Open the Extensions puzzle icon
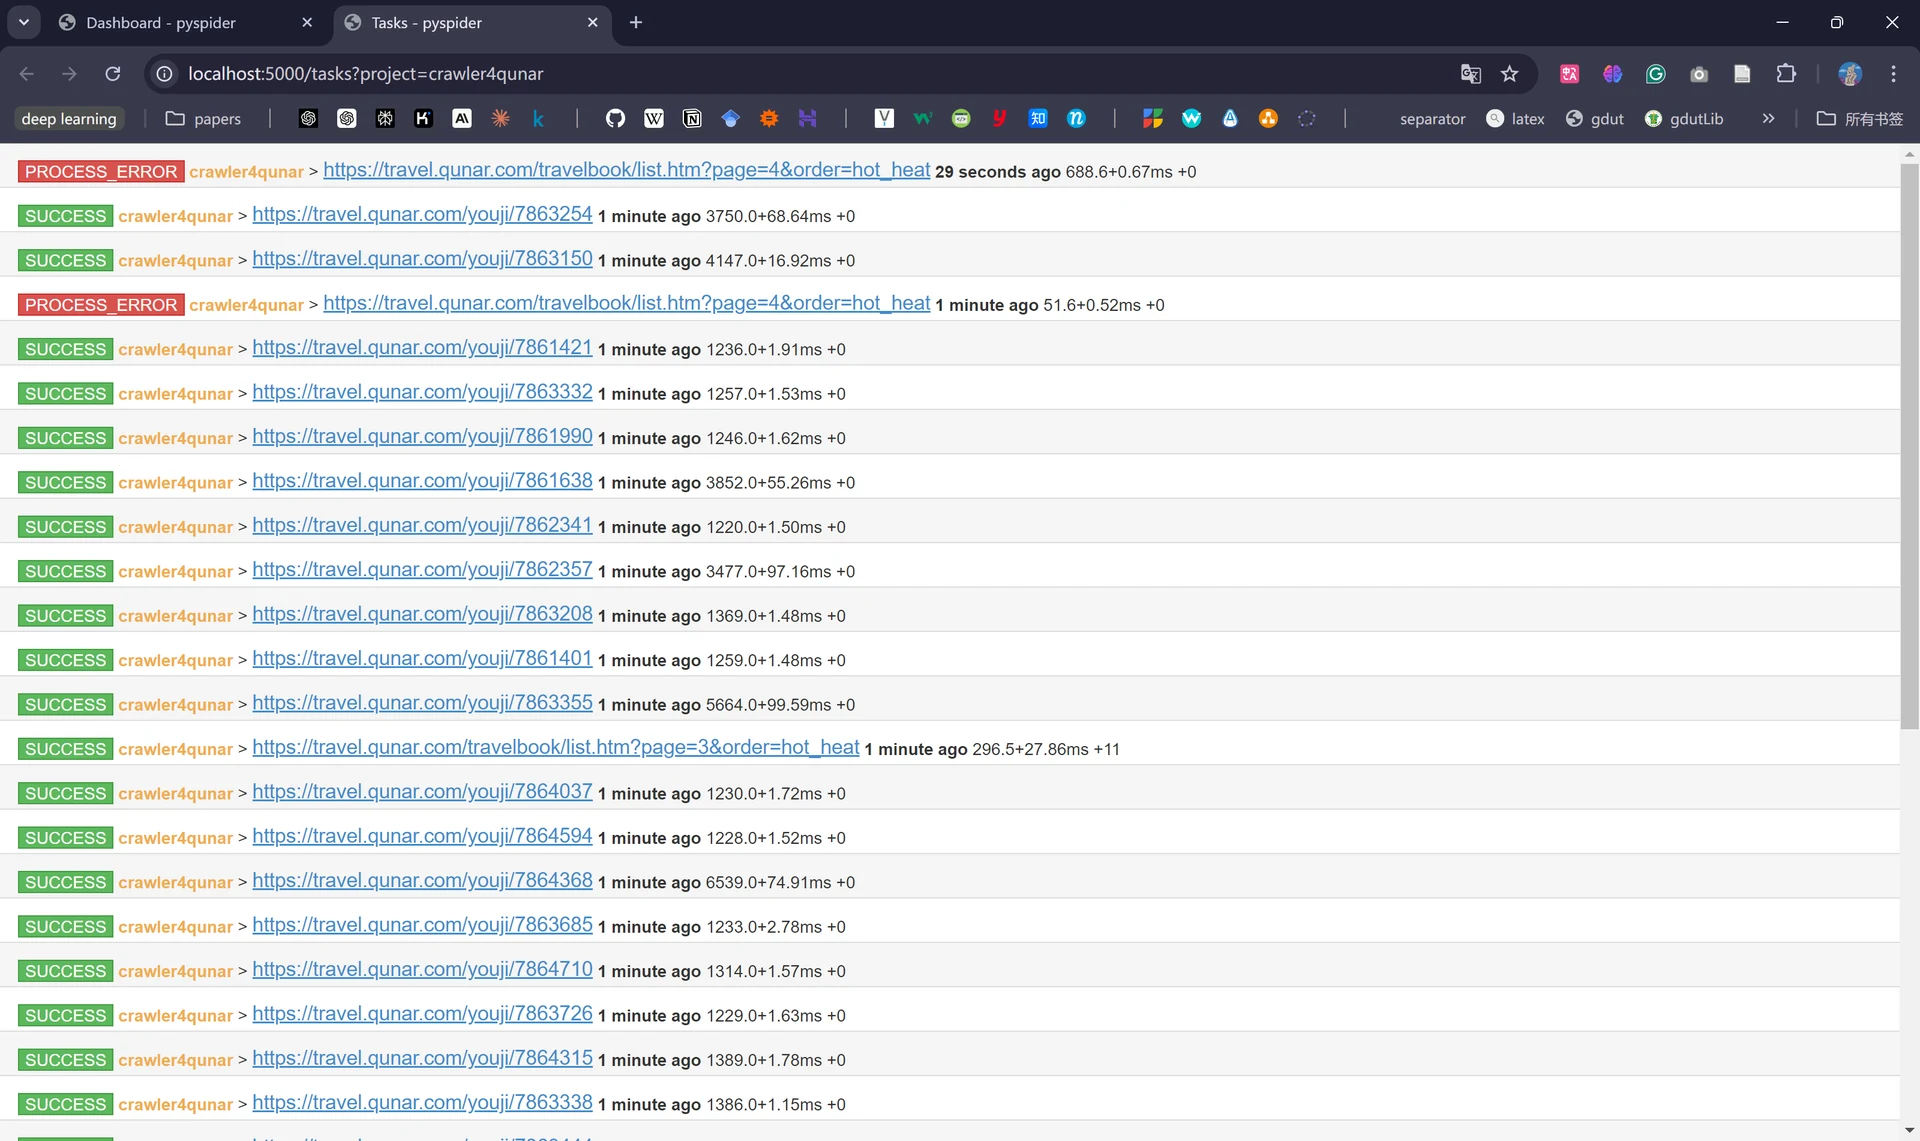The image size is (1920, 1141). click(1786, 73)
